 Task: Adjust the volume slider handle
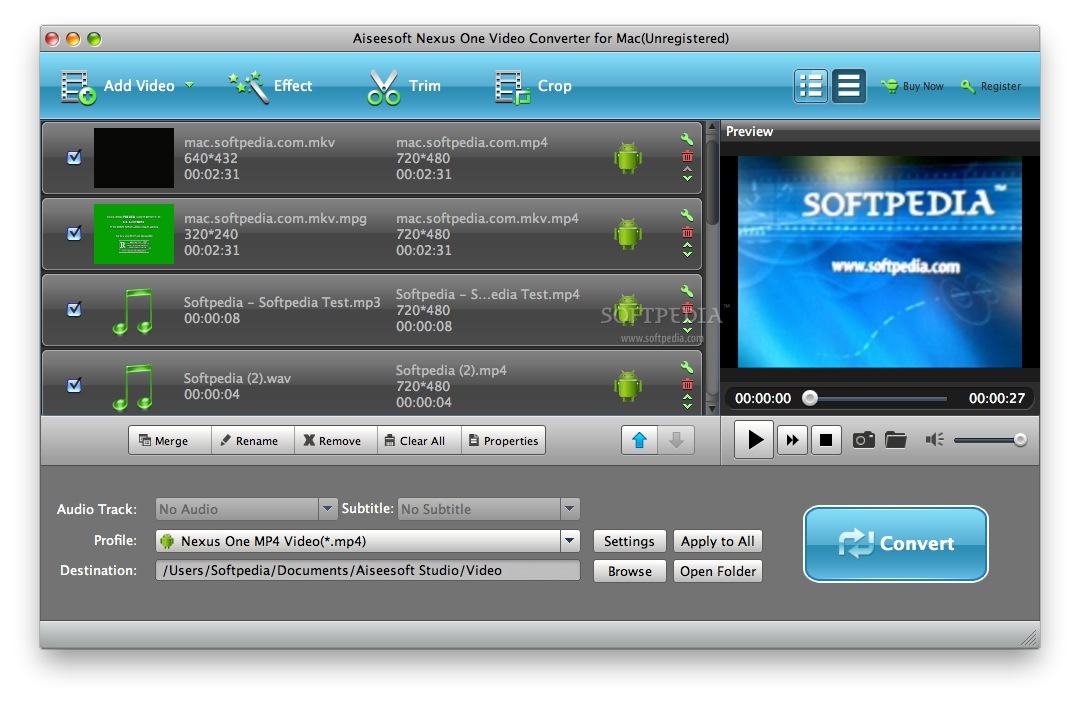tap(1020, 439)
